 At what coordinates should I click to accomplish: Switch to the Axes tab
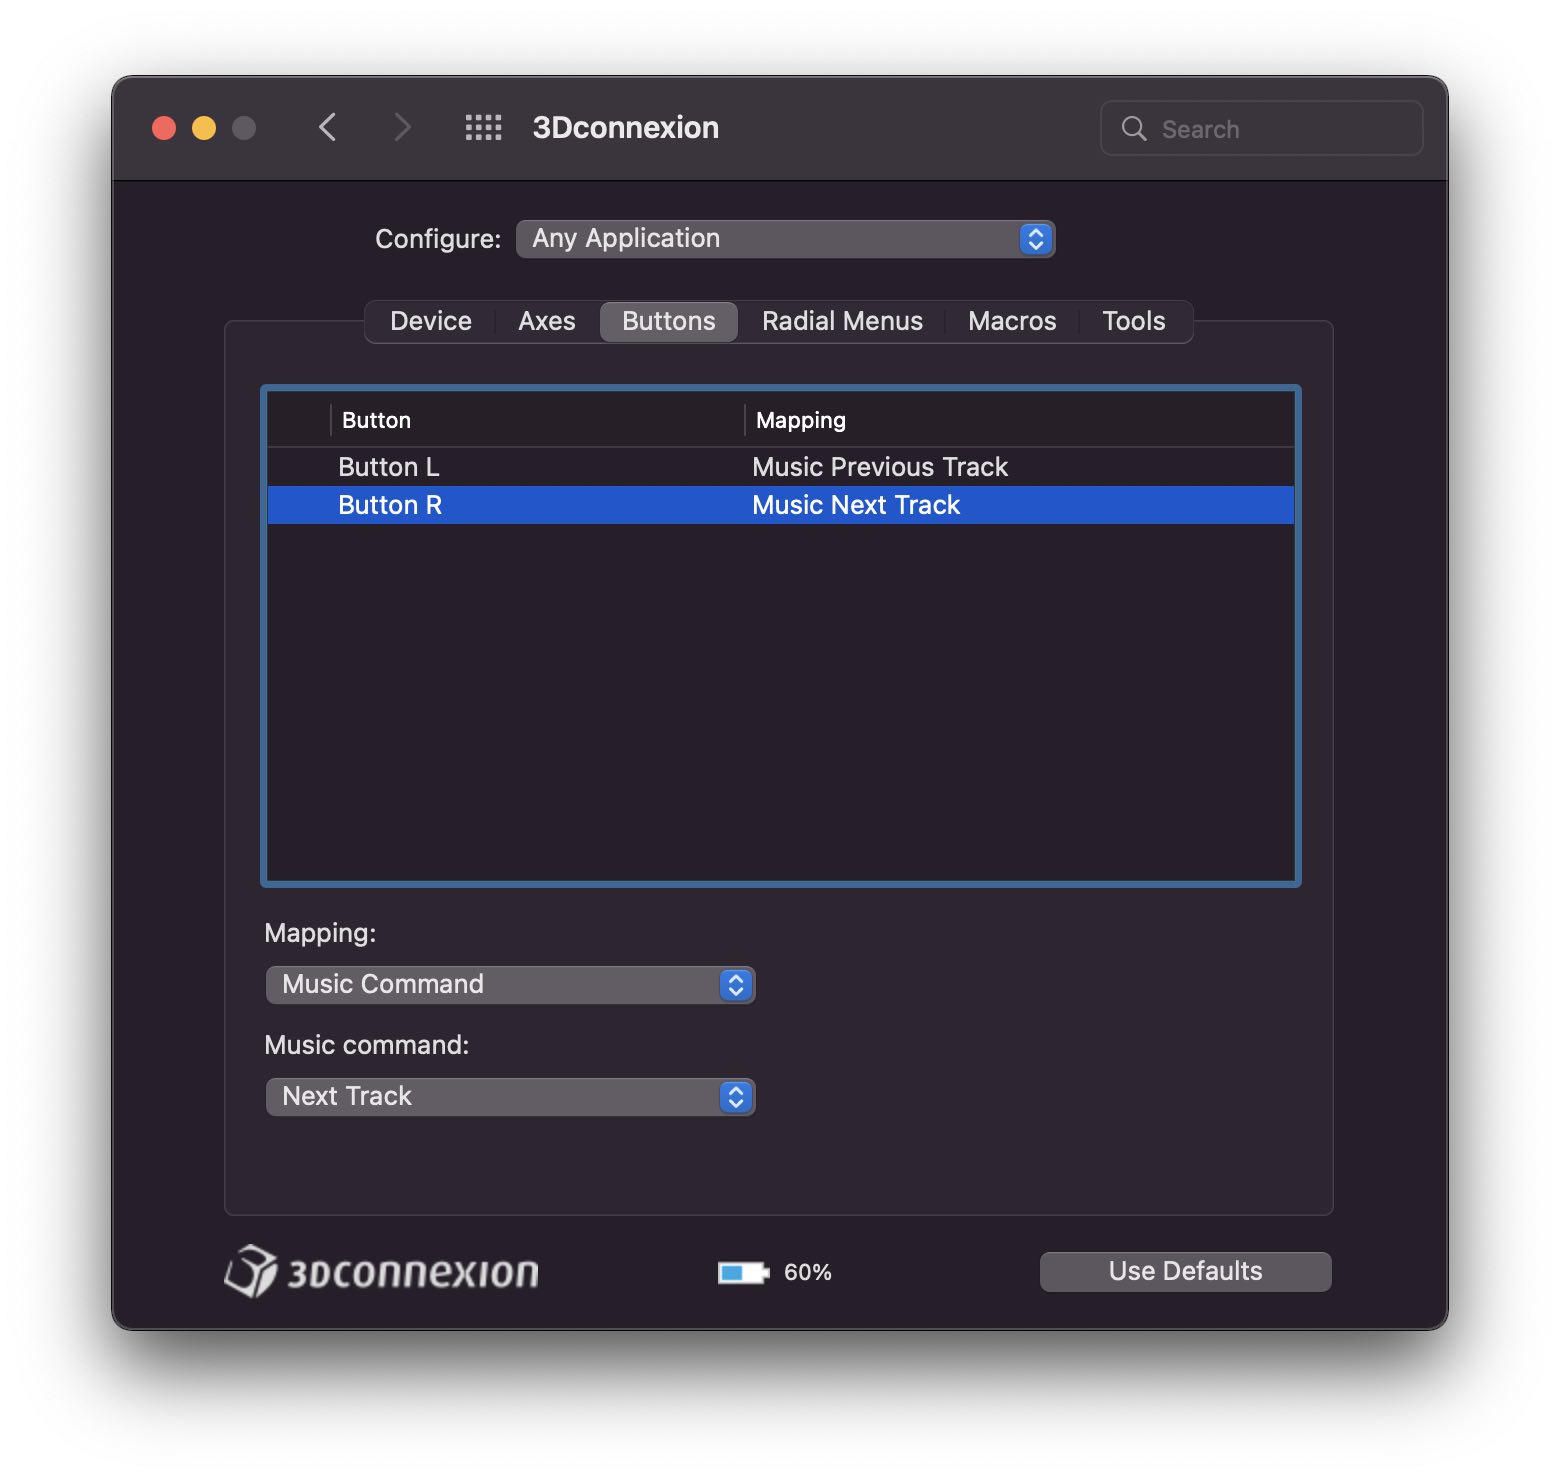click(x=547, y=321)
